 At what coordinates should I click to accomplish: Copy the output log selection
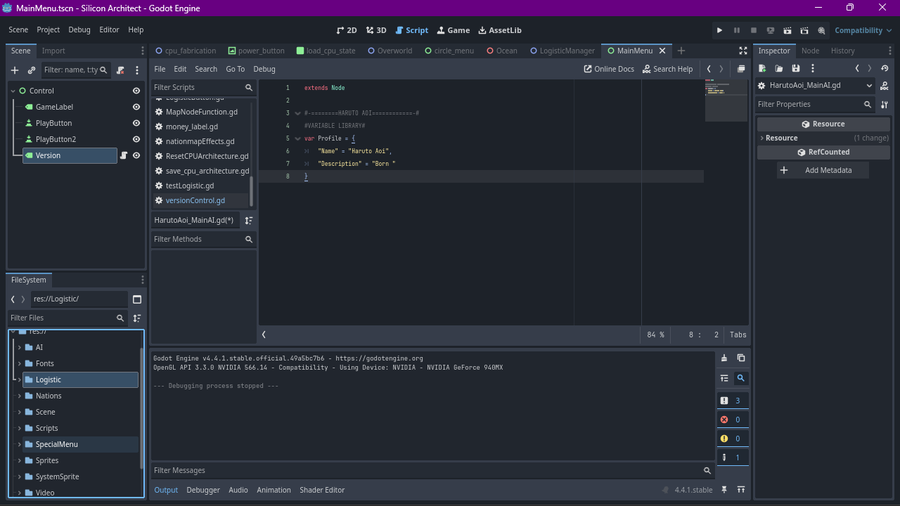pos(741,358)
